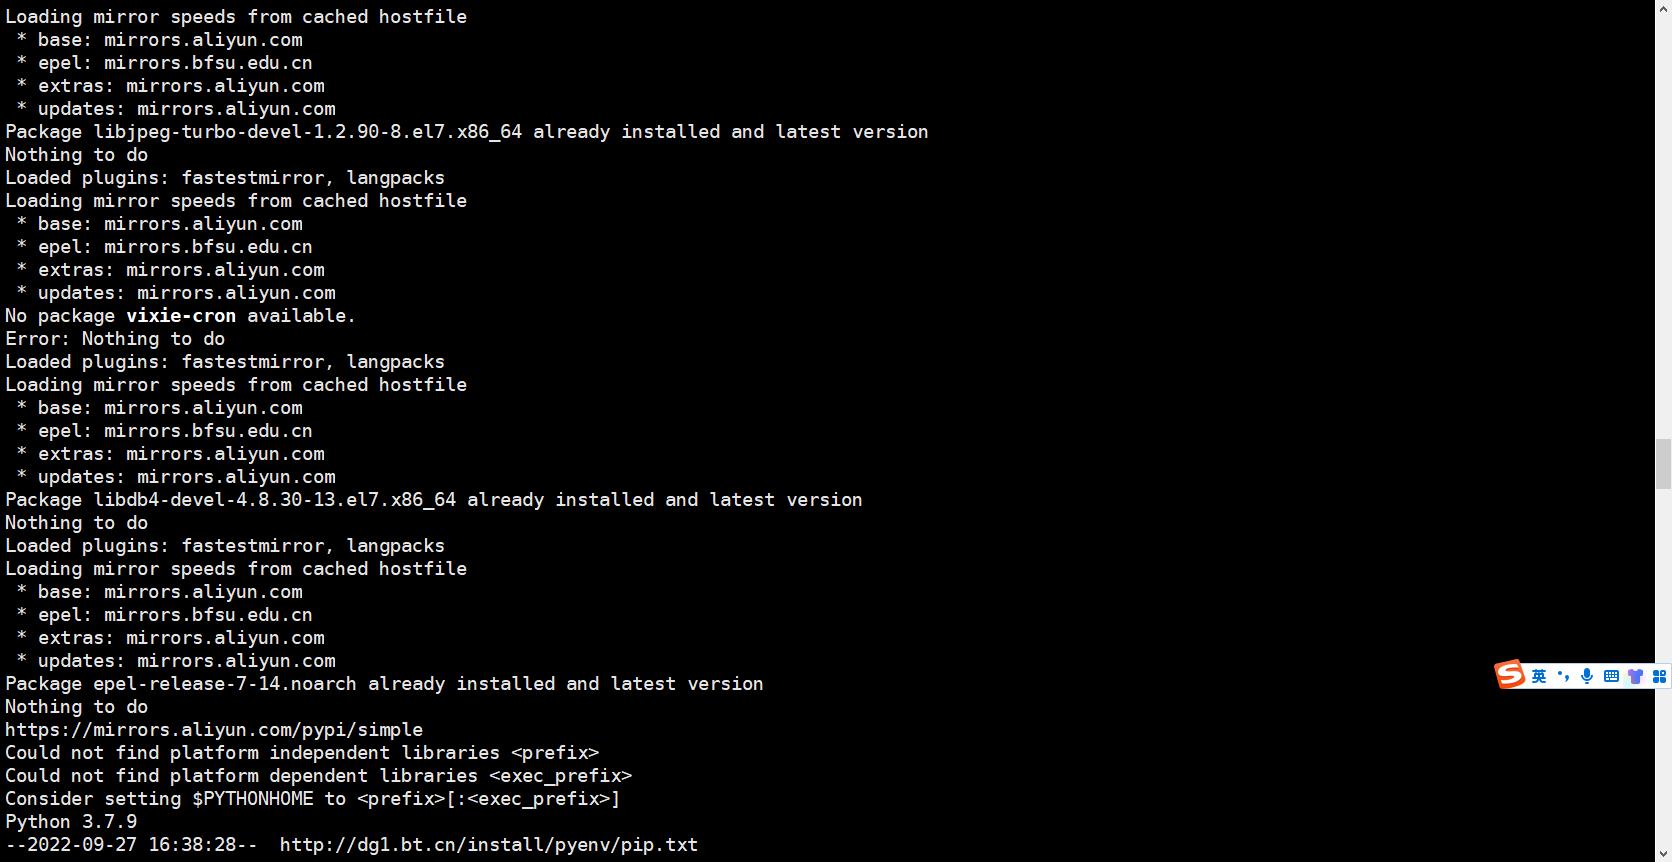Toggle the 英 Chinese/English input mode

(1539, 677)
